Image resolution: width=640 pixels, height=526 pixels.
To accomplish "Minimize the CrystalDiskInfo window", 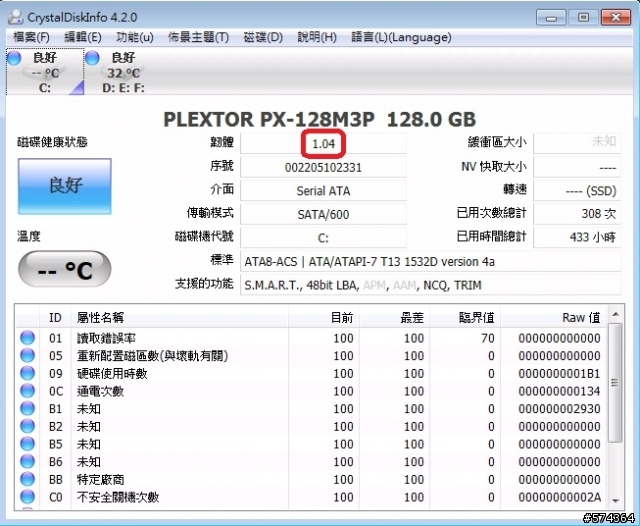I will click(x=551, y=18).
